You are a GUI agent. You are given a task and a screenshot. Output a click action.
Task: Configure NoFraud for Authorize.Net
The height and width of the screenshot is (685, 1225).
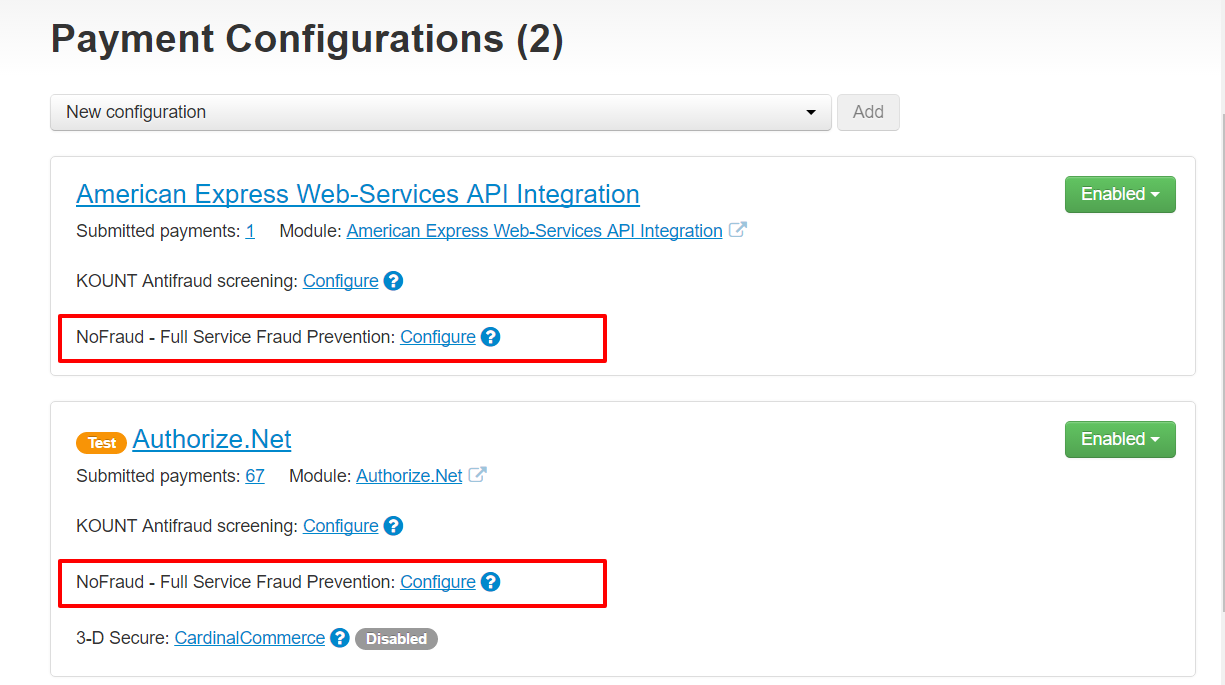(x=438, y=582)
